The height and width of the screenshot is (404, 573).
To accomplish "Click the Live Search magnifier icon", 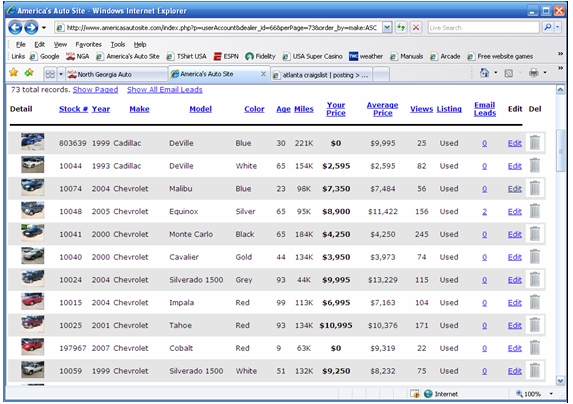I will pyautogui.click(x=547, y=27).
